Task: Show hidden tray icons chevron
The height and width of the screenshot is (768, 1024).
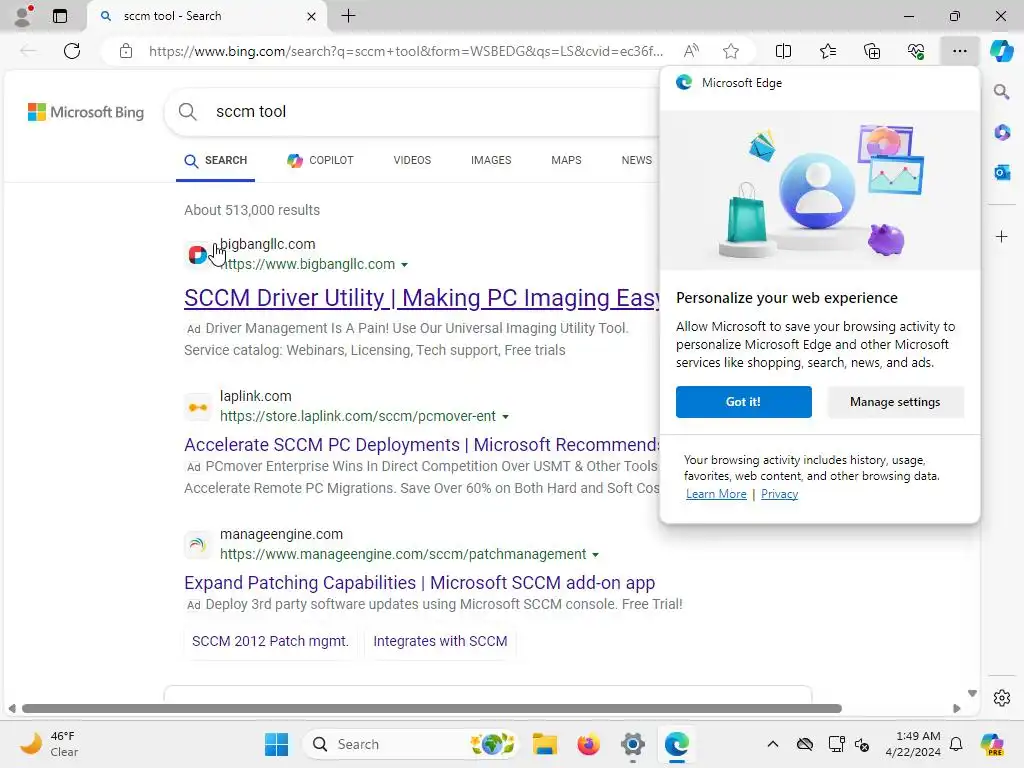Action: pyautogui.click(x=773, y=744)
